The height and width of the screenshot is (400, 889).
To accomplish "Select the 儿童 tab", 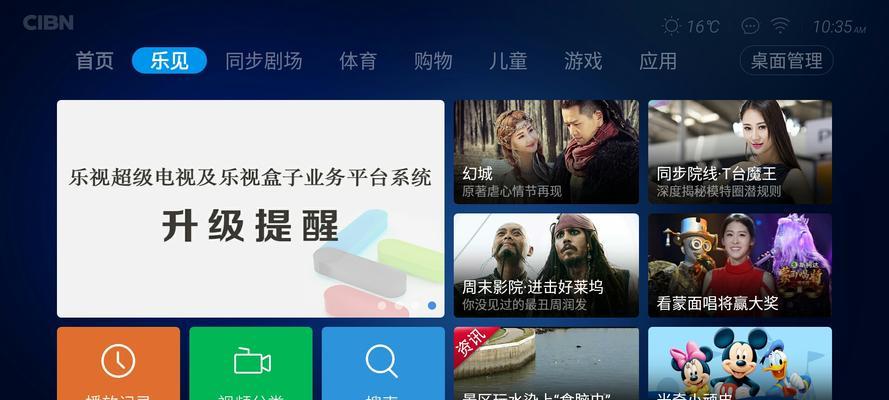I will click(508, 61).
